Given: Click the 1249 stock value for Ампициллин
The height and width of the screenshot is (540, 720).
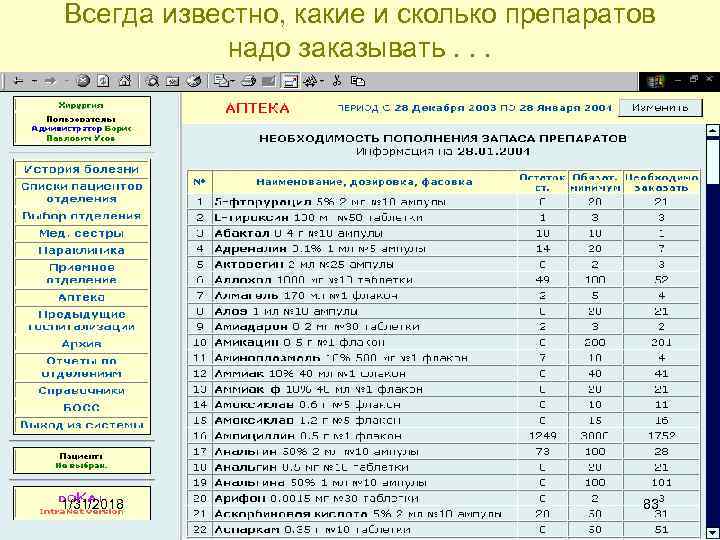Looking at the screenshot, I should click(542, 436).
